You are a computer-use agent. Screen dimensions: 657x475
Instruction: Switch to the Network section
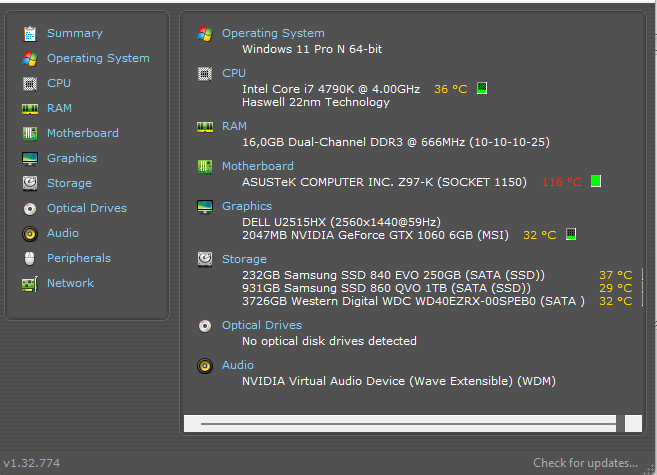click(x=70, y=283)
